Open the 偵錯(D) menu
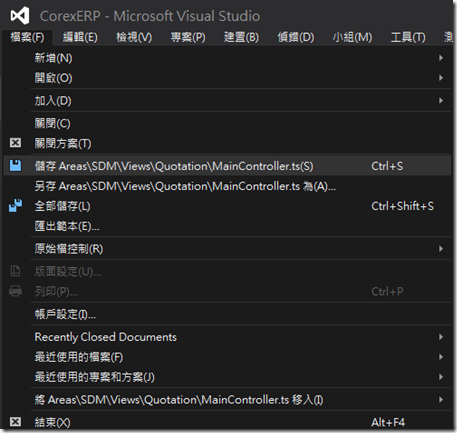457x433 pixels. (x=296, y=37)
